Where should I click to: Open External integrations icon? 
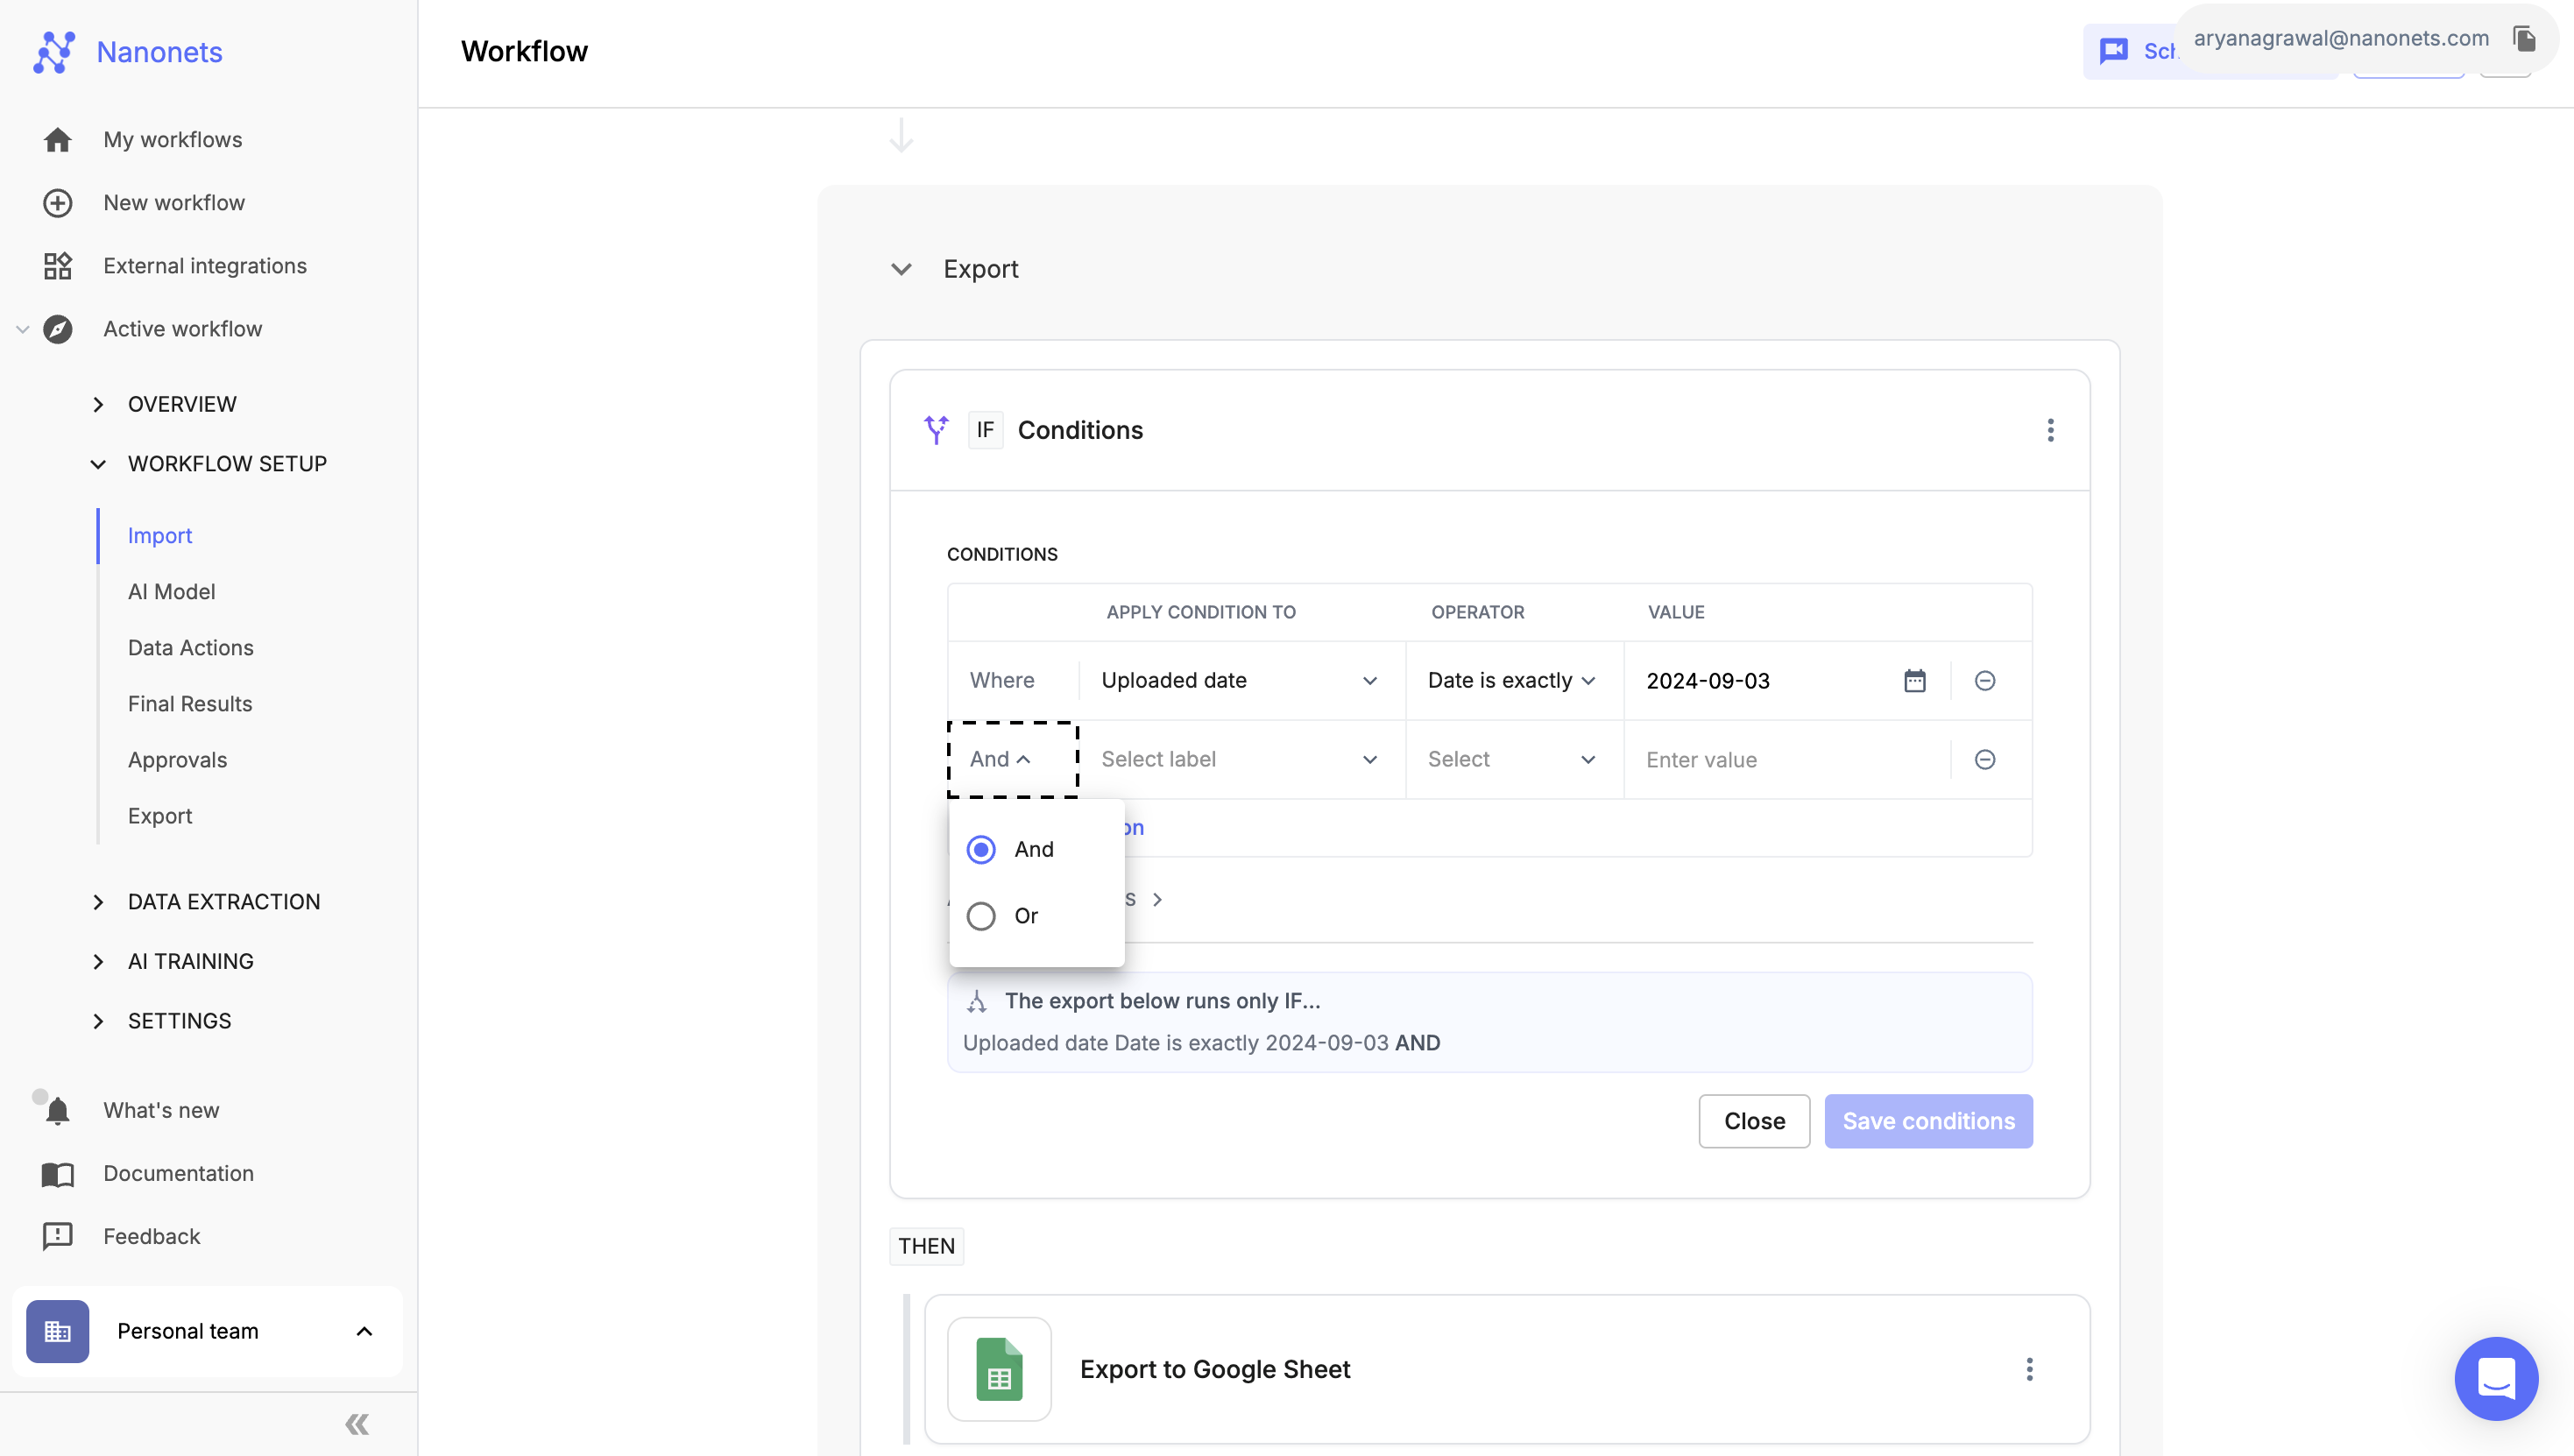coord(57,266)
